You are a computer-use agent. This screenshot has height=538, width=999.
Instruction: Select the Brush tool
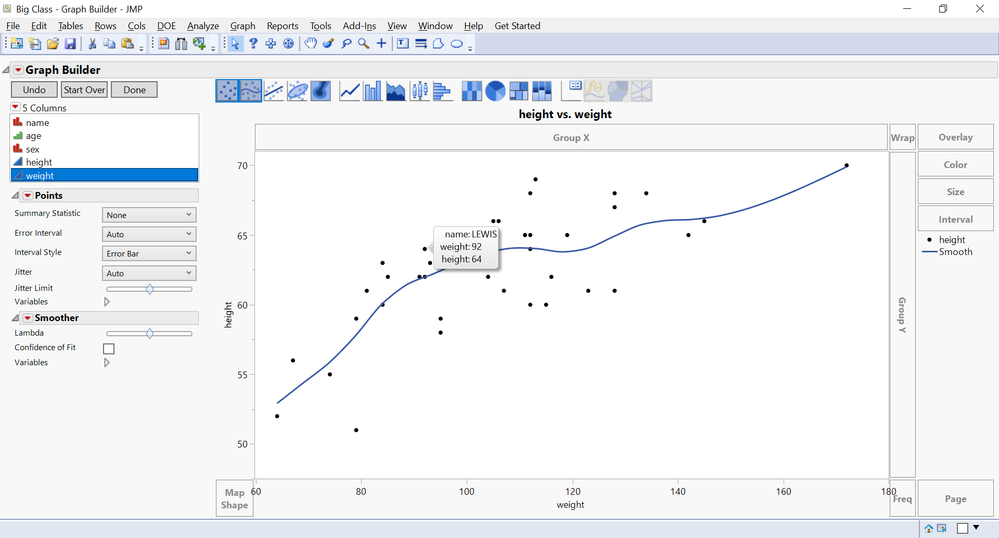point(328,43)
